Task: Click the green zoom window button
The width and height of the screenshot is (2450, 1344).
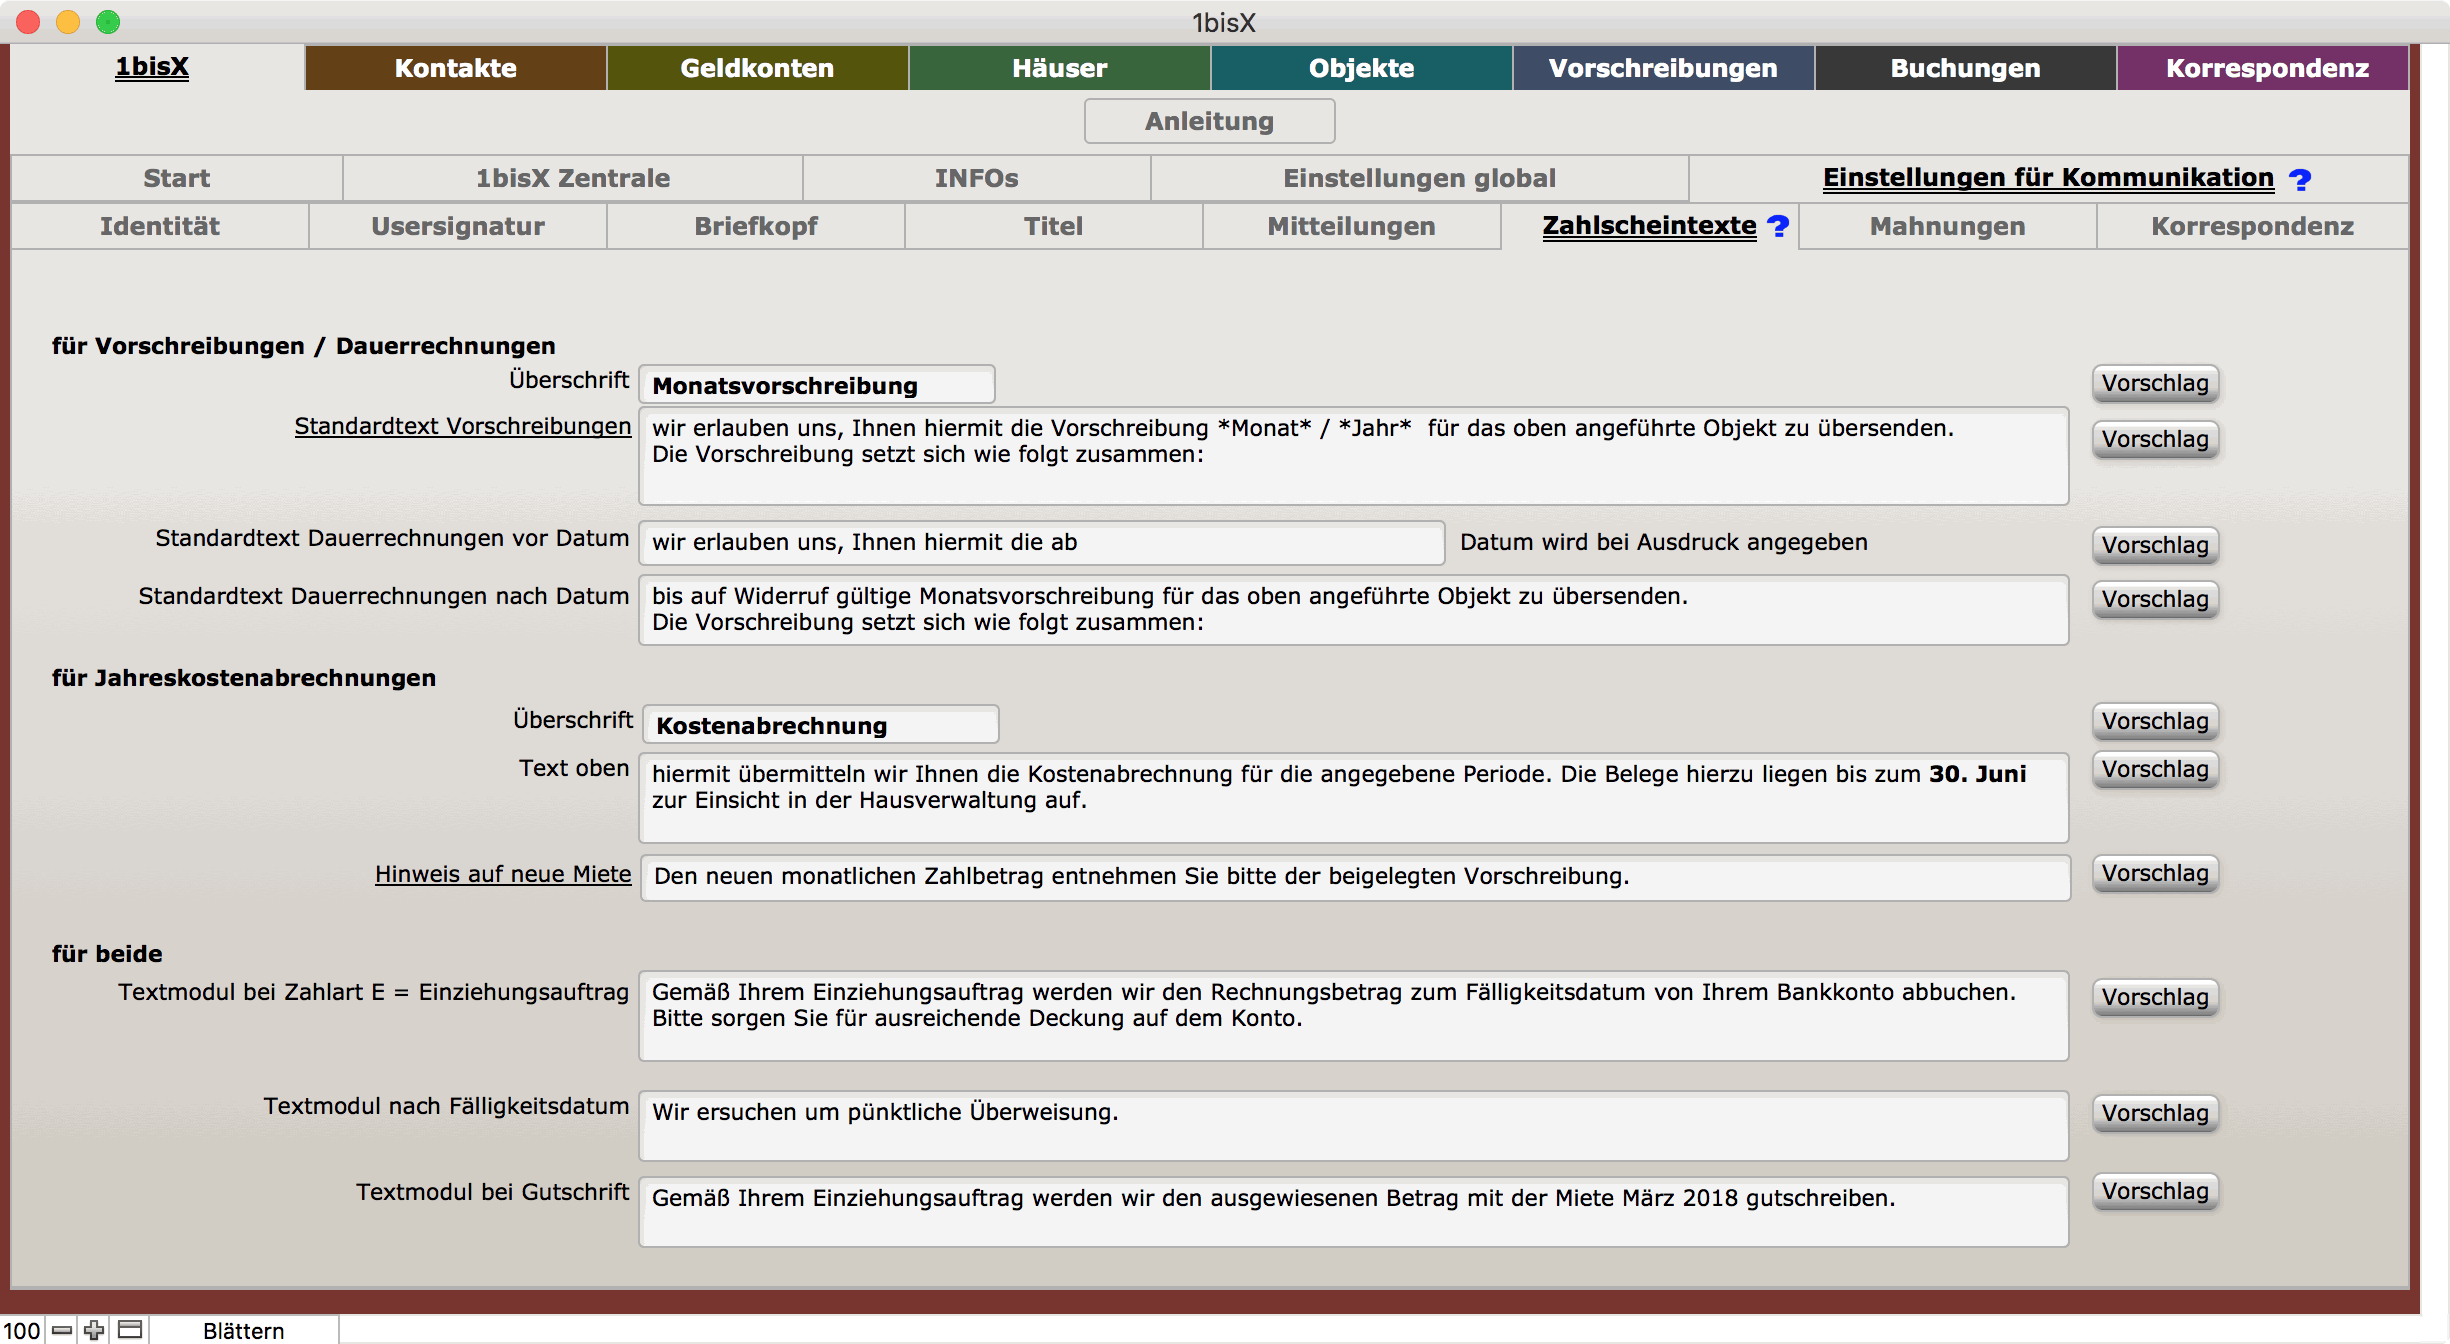Action: point(108,22)
